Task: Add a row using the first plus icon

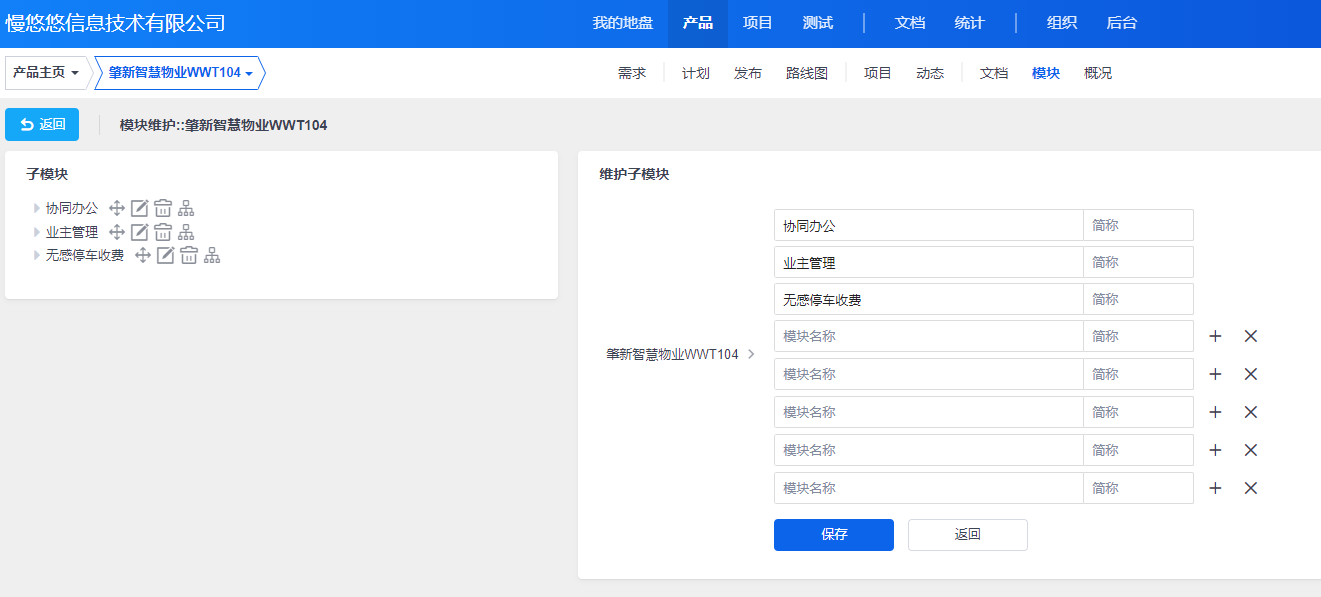Action: [1215, 336]
